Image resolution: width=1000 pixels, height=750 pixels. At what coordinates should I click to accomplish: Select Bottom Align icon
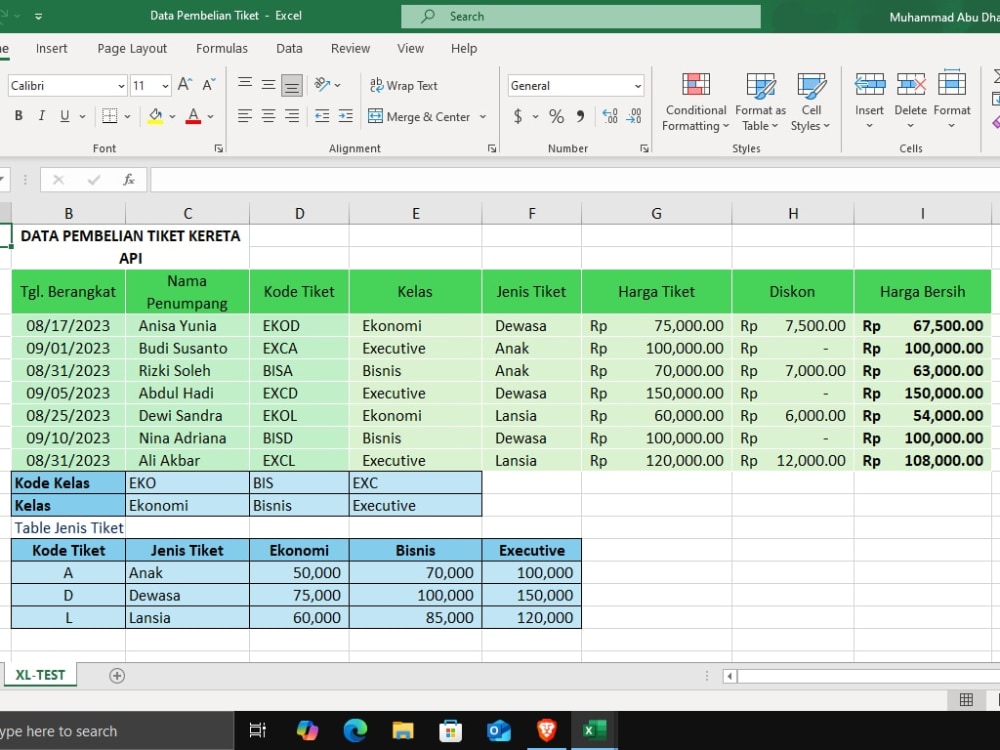click(292, 85)
